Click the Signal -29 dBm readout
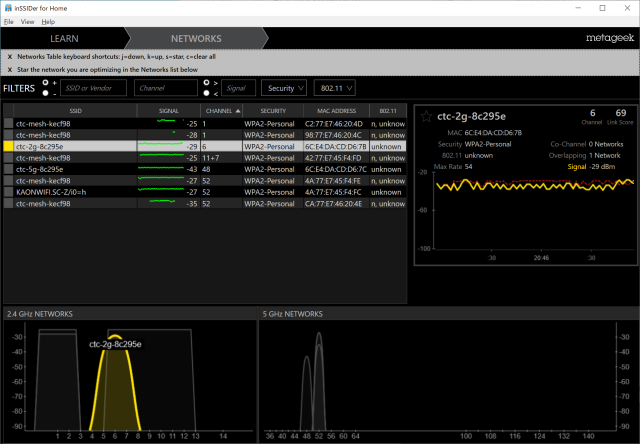Viewport: 640px width, 444px height. pyautogui.click(x=591, y=166)
